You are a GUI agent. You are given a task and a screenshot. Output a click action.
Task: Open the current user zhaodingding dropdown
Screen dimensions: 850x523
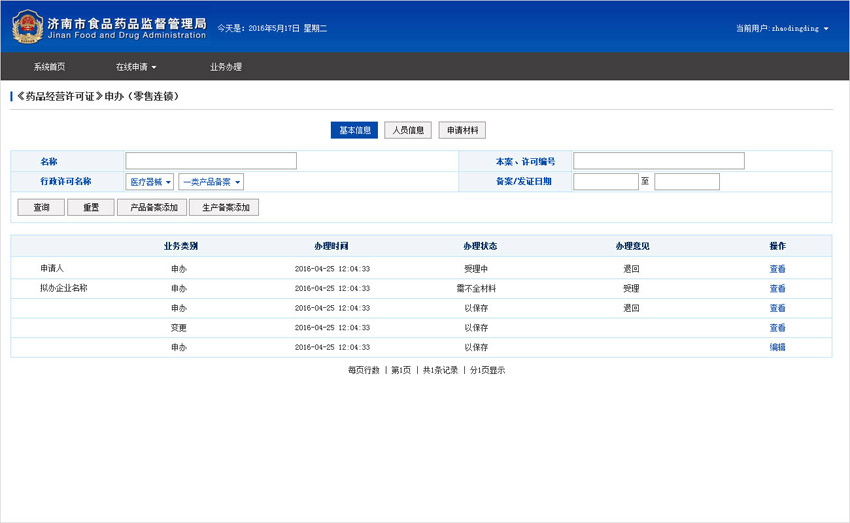782,28
